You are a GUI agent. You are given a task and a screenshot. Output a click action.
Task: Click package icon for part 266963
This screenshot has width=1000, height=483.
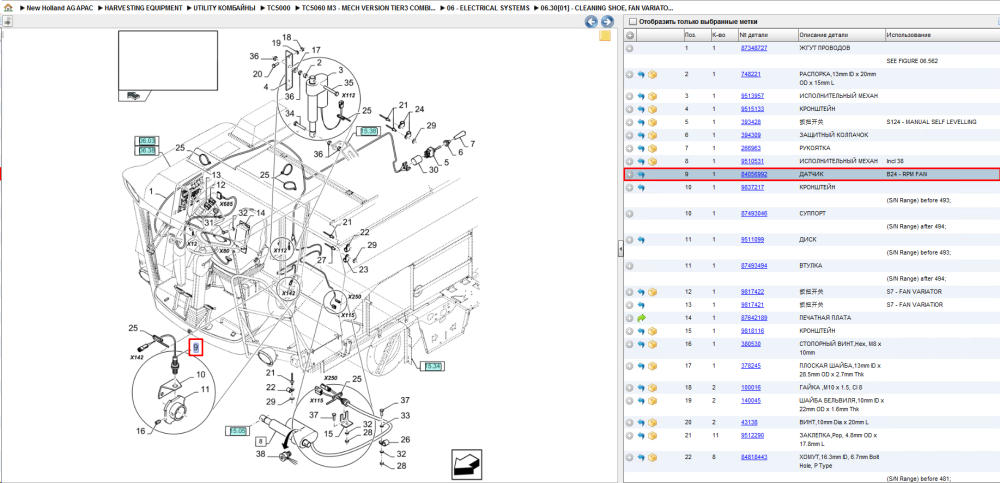[x=652, y=148]
